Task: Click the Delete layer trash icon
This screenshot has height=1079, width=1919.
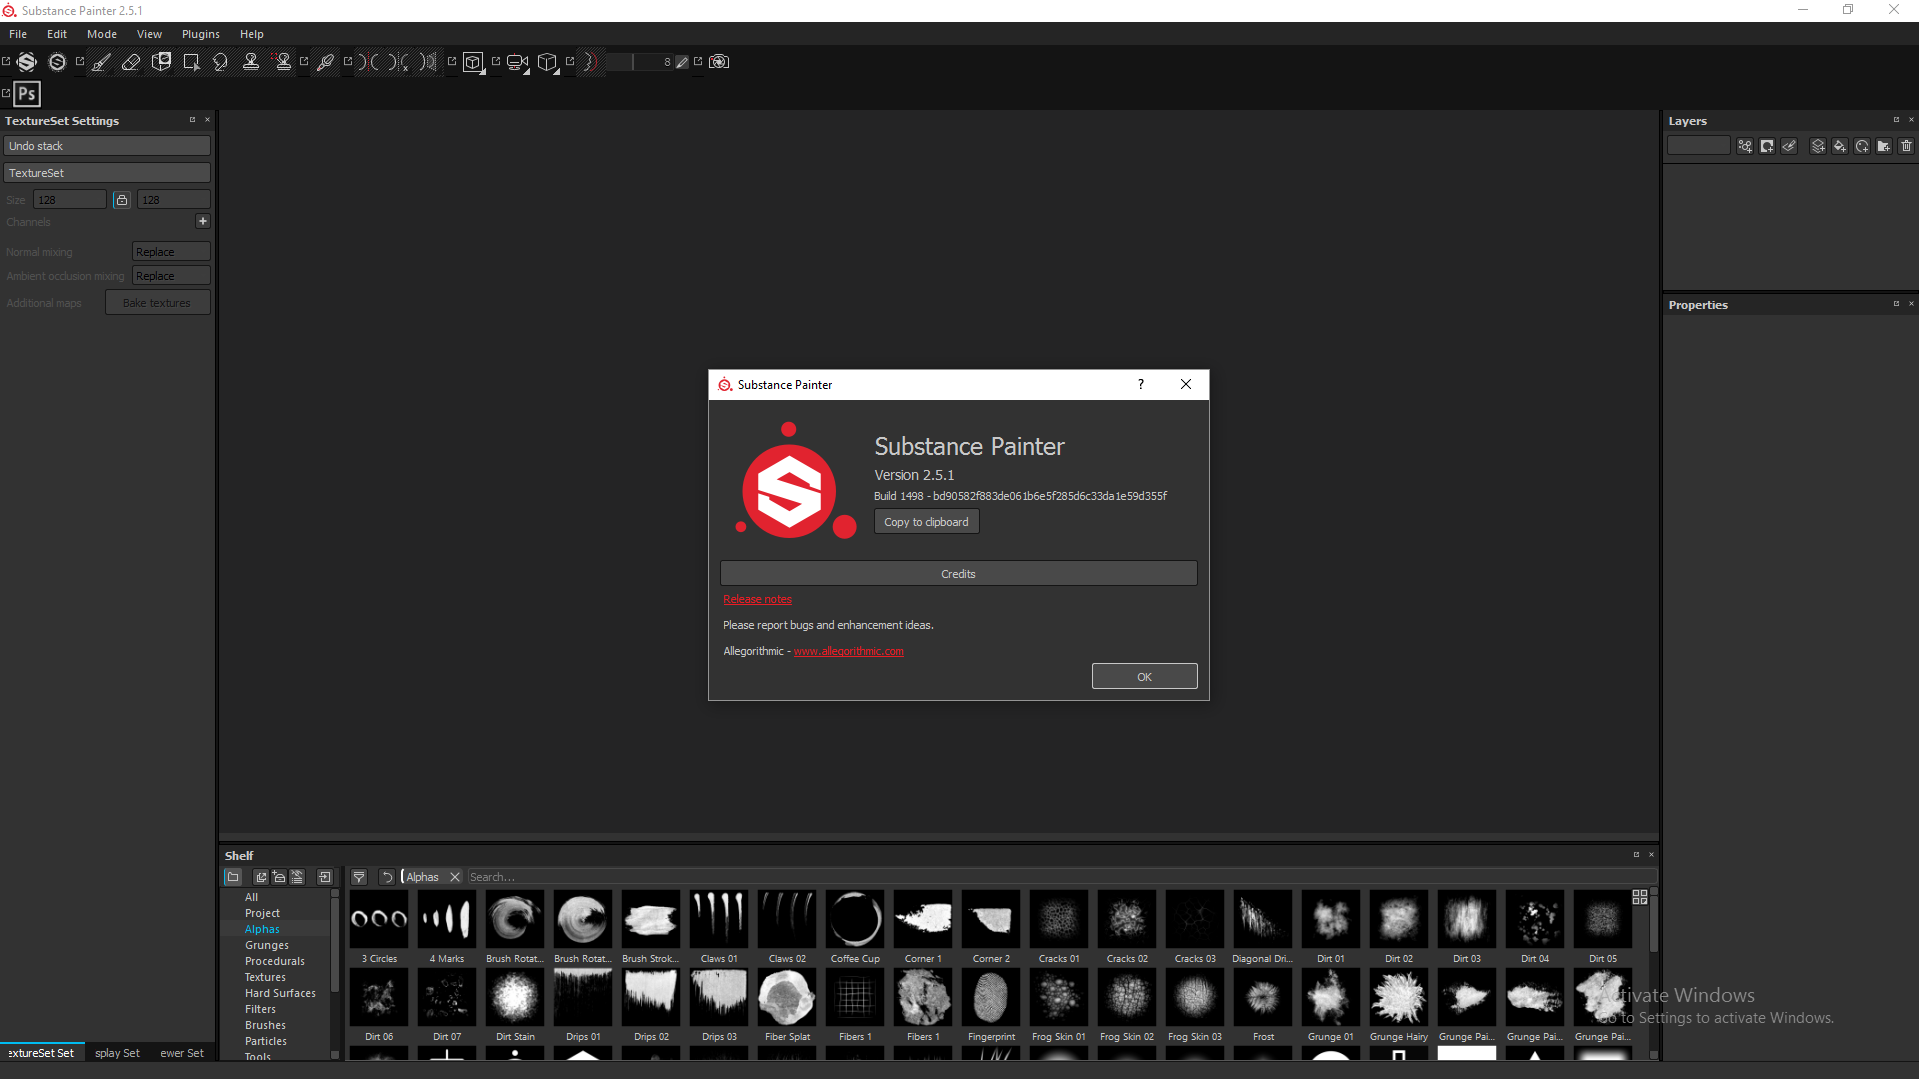Action: pos(1906,146)
